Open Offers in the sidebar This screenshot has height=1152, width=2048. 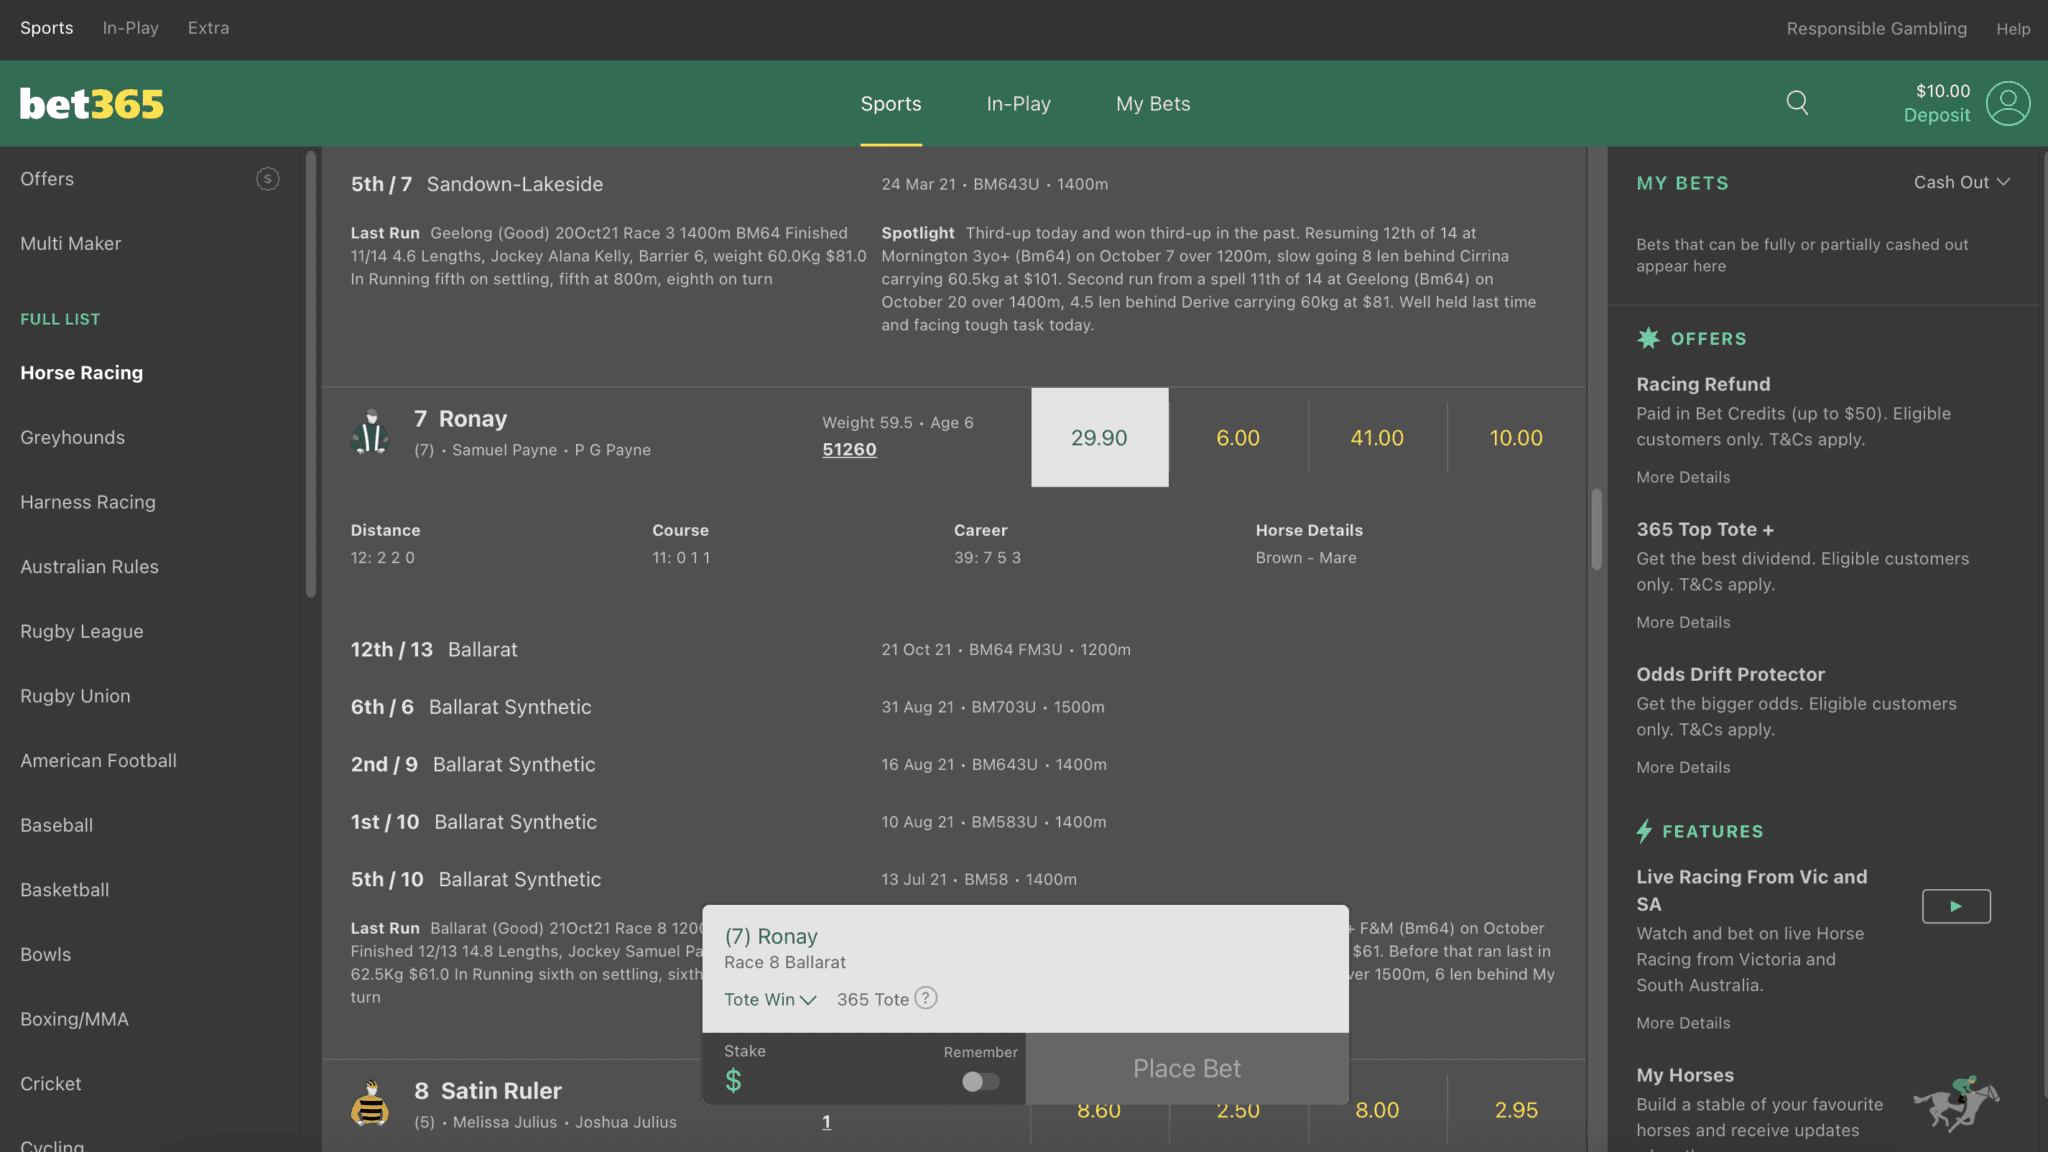click(47, 179)
